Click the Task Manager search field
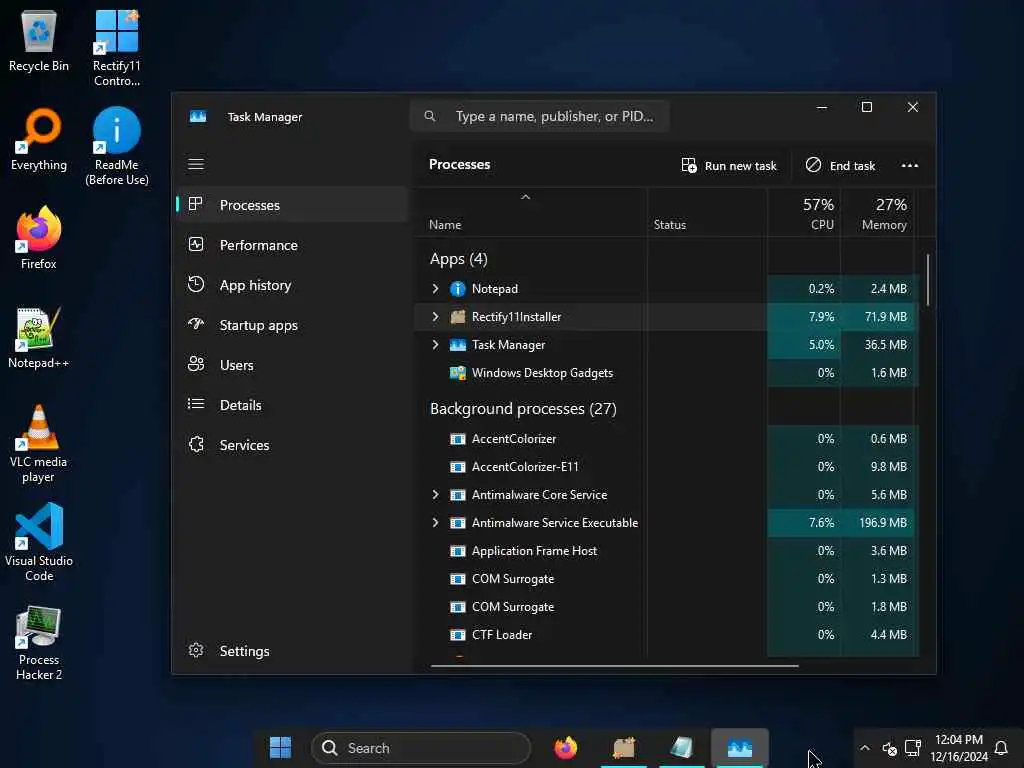The image size is (1024, 768). [x=539, y=116]
